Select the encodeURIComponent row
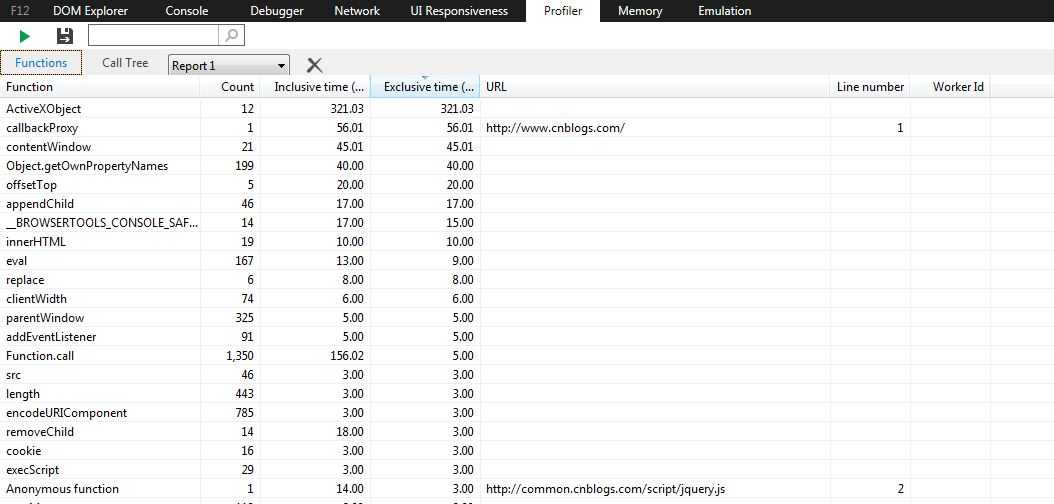1054x504 pixels. [527, 413]
